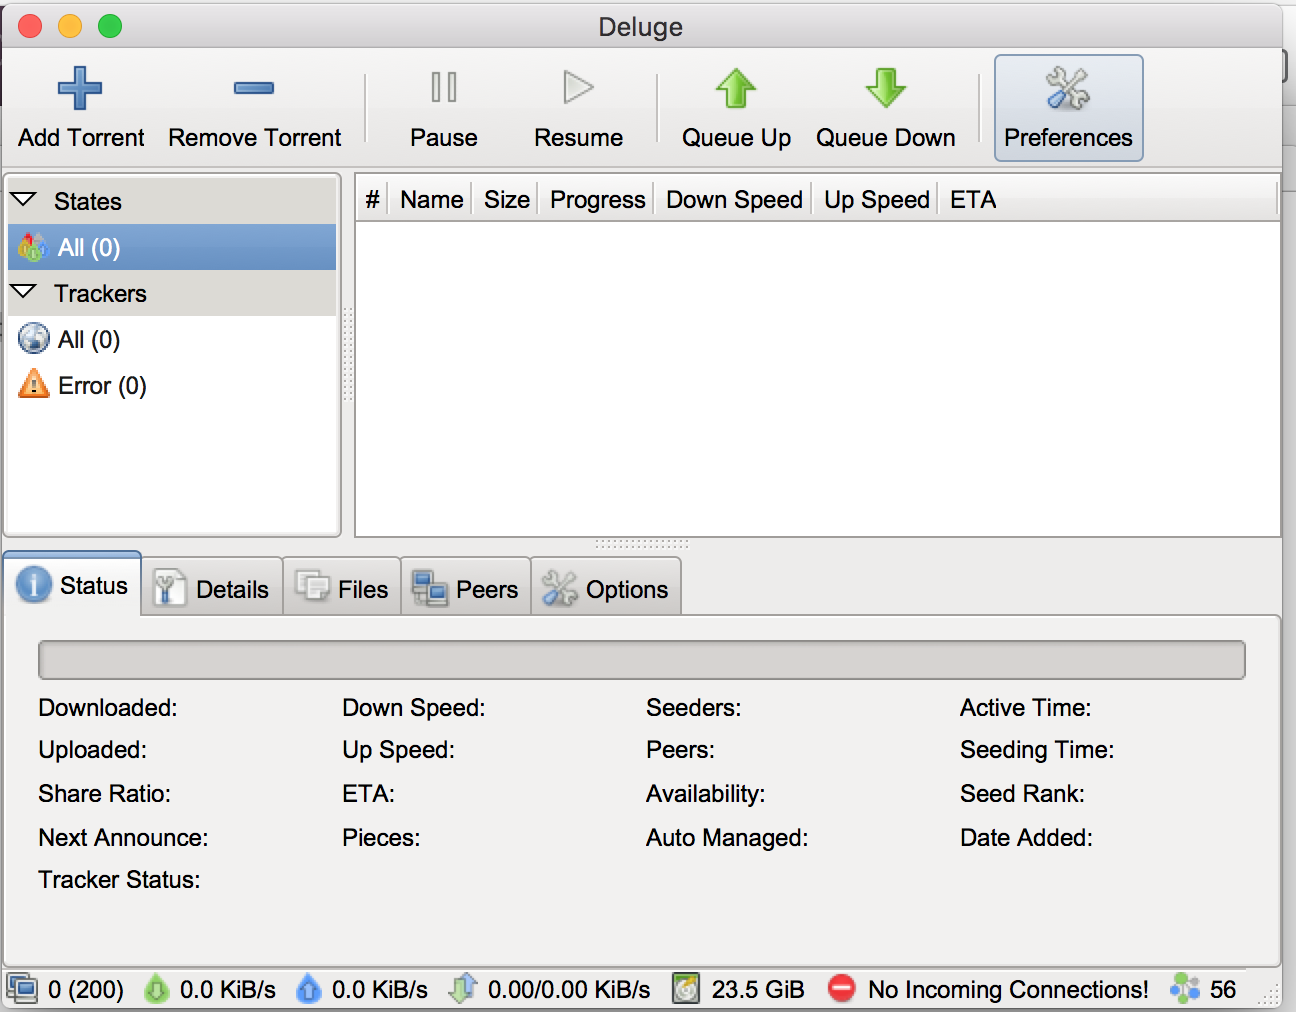
Task: Click the Queue Down green arrow
Action: pyautogui.click(x=885, y=89)
